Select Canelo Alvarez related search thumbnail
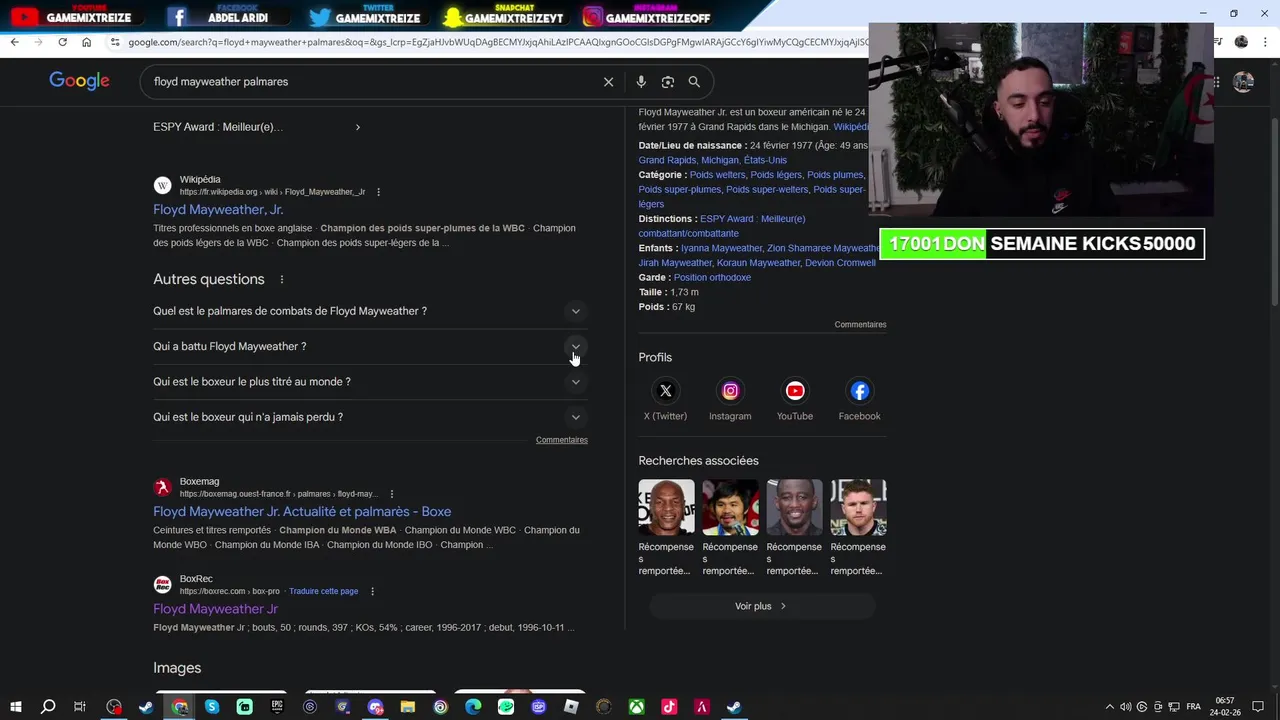 click(x=858, y=507)
